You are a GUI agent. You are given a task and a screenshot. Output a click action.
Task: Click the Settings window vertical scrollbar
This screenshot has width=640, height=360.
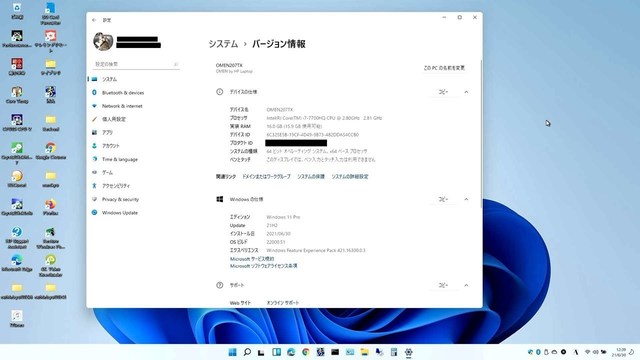point(481,135)
